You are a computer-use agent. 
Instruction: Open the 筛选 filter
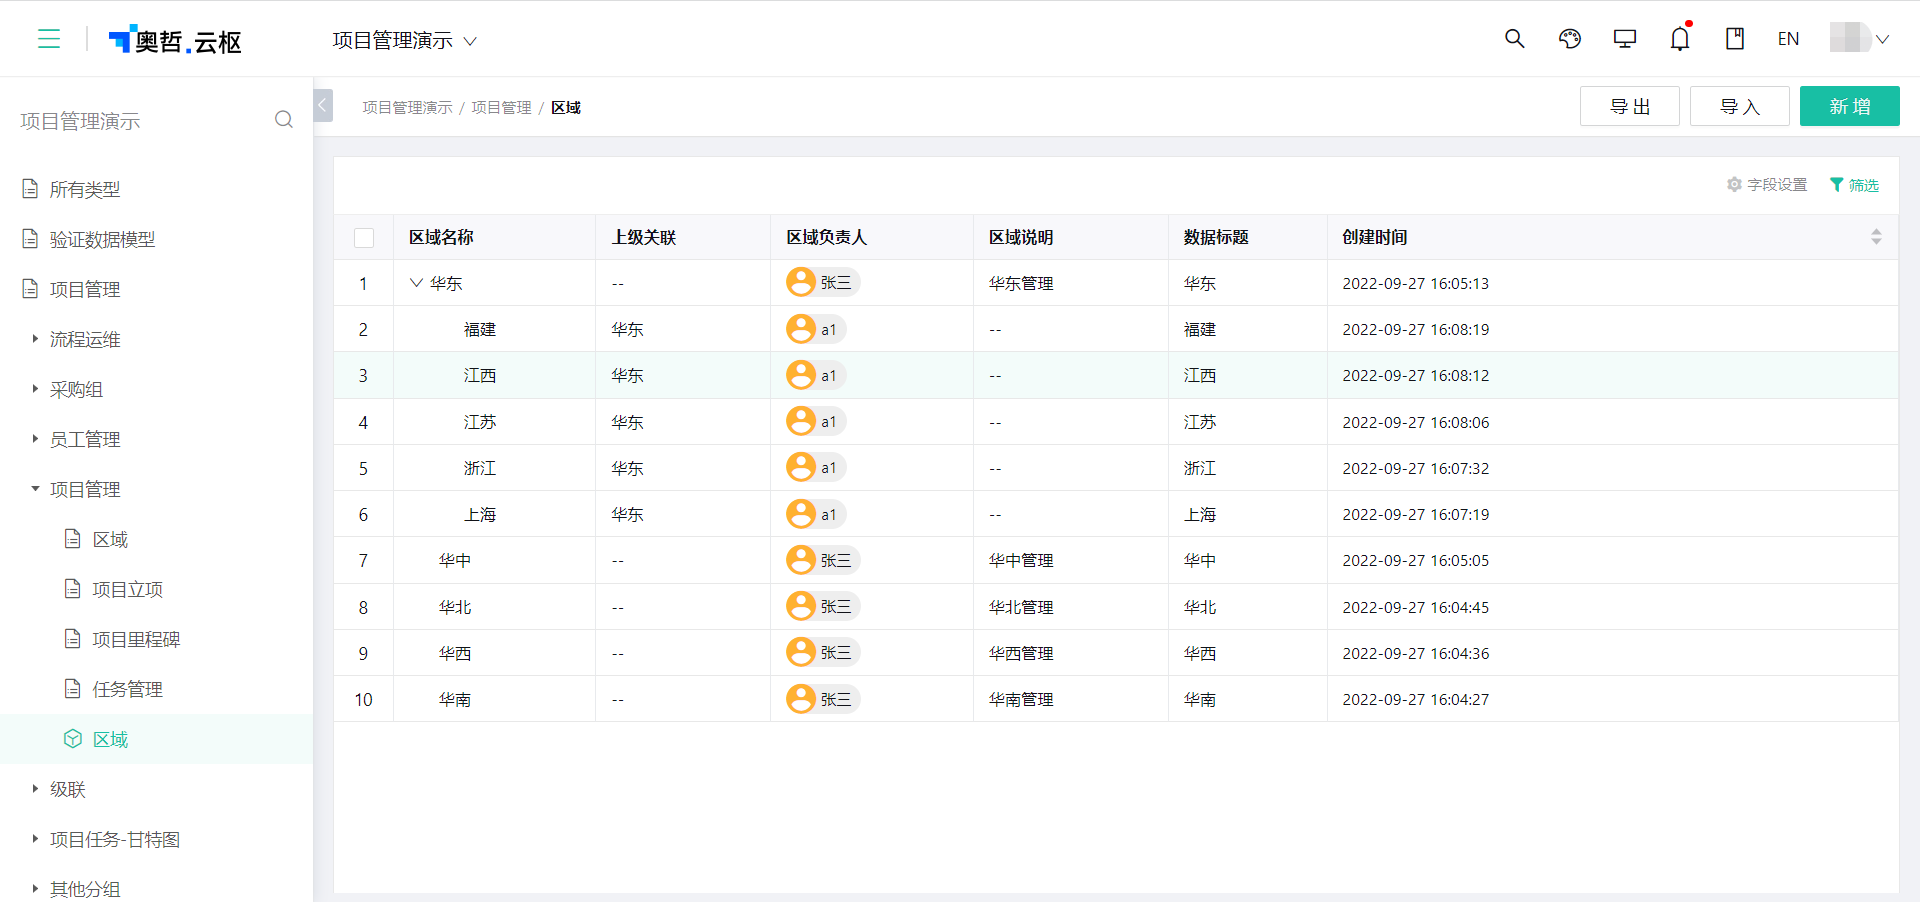(x=1855, y=185)
